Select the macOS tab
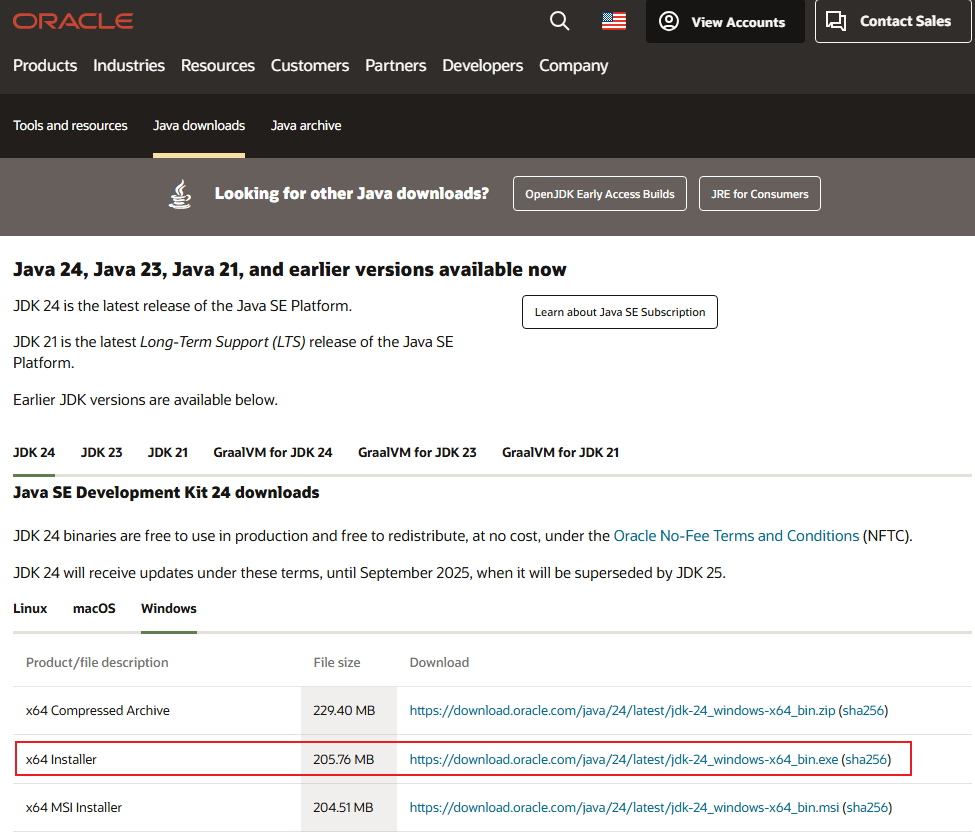The height and width of the screenshot is (836, 975). [x=94, y=608]
